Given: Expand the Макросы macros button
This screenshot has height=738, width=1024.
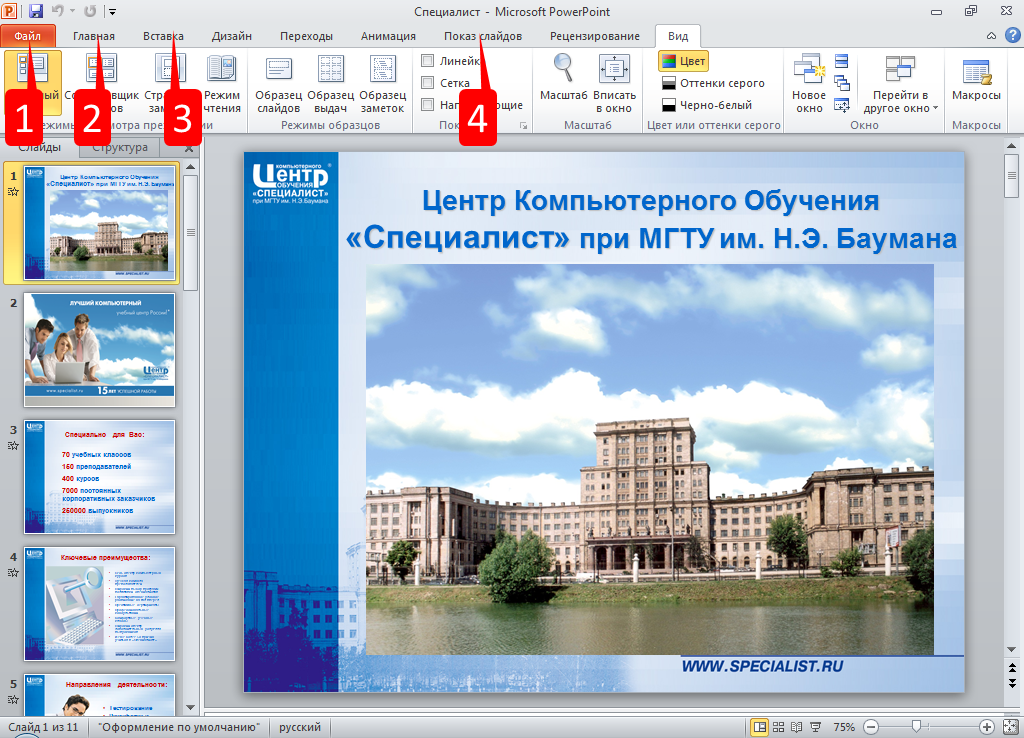Looking at the screenshot, I should pyautogui.click(x=976, y=82).
